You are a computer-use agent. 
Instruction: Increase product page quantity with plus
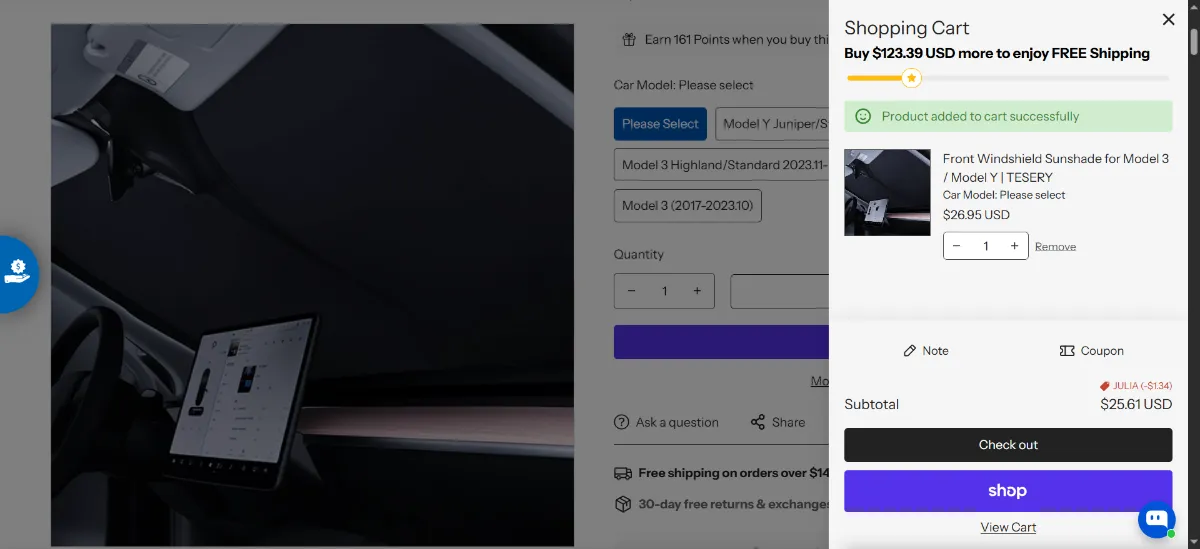697,291
